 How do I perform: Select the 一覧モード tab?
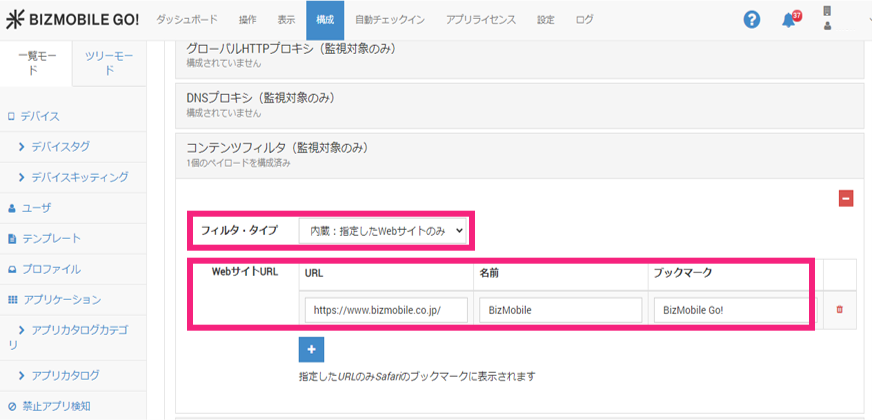click(x=37, y=62)
